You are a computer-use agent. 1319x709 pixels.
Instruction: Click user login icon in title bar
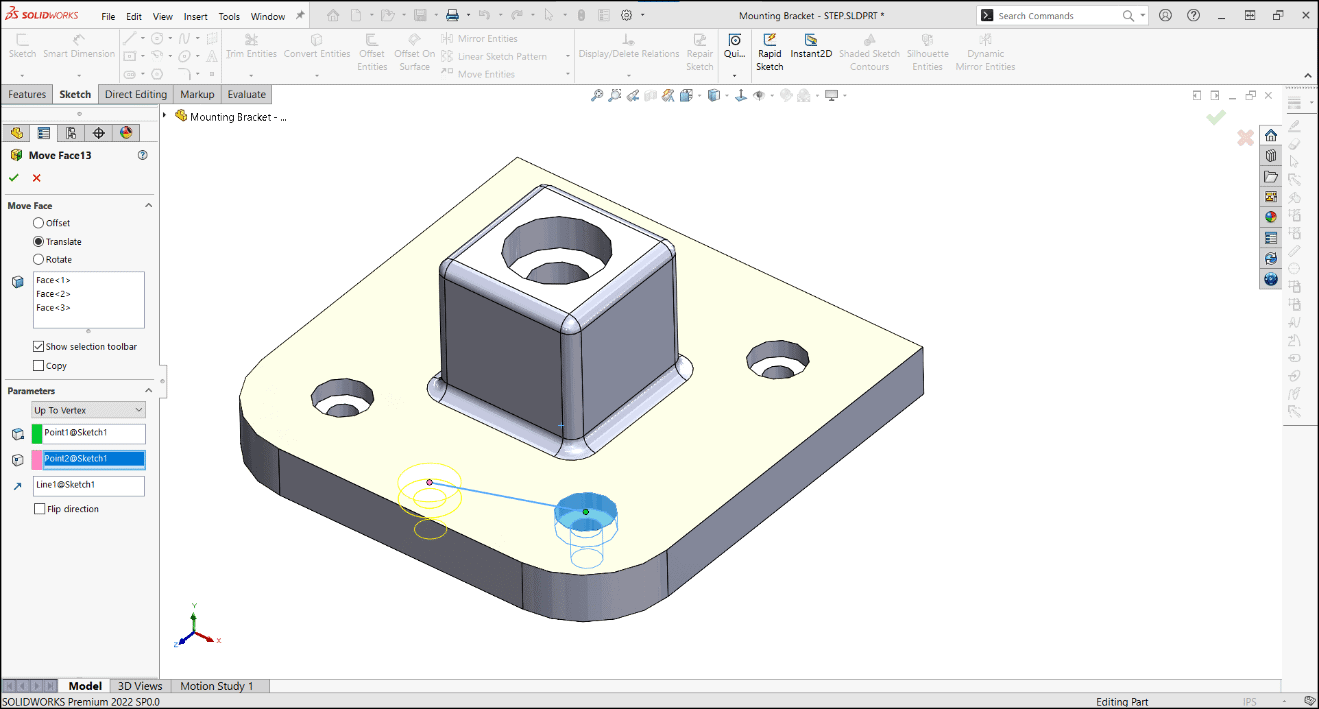pyautogui.click(x=1165, y=15)
